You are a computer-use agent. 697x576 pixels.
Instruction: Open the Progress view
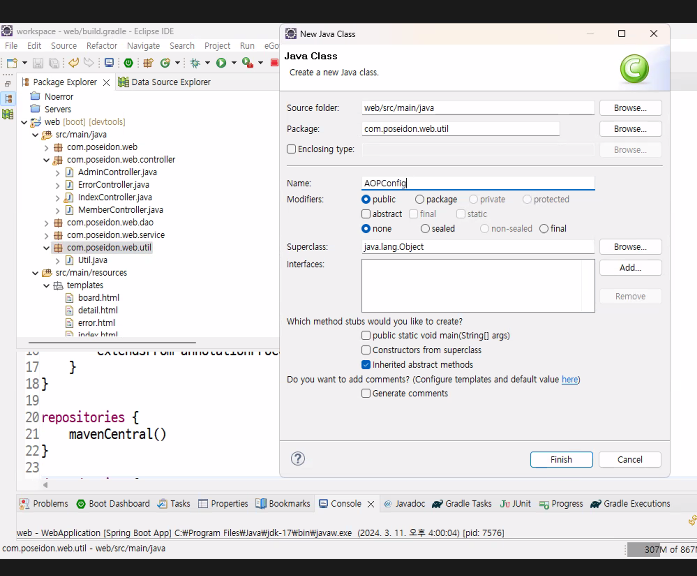561,504
